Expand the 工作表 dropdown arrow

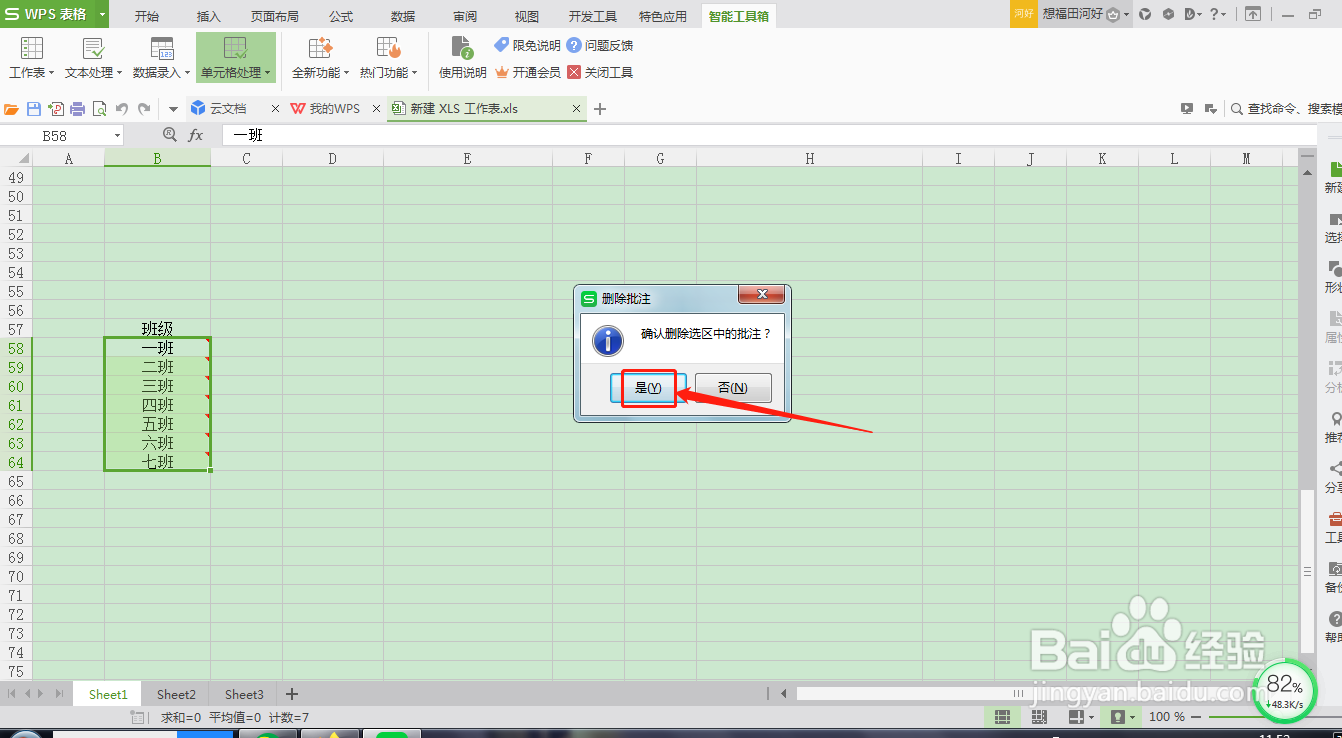[x=51, y=73]
